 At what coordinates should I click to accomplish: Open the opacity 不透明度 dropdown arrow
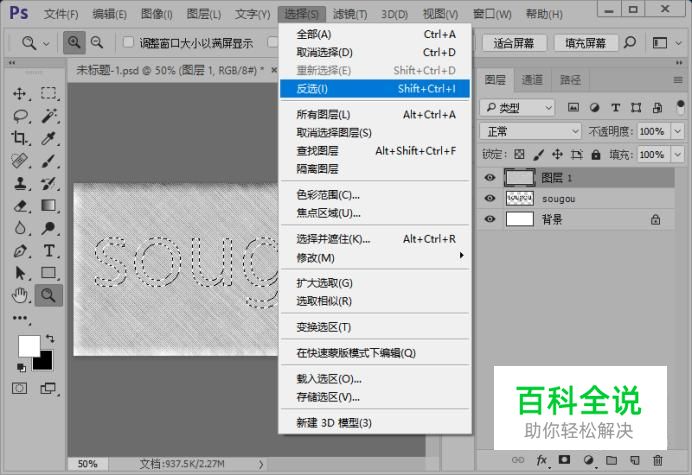click(677, 132)
